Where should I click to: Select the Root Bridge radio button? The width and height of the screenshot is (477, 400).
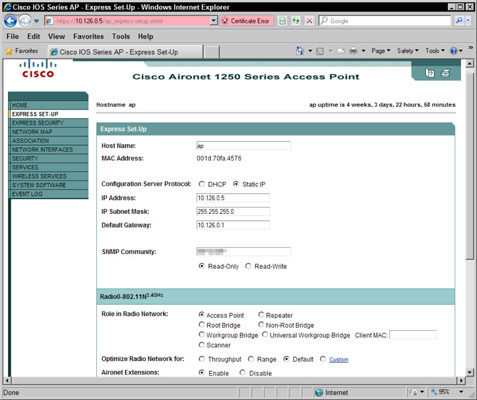[201, 324]
